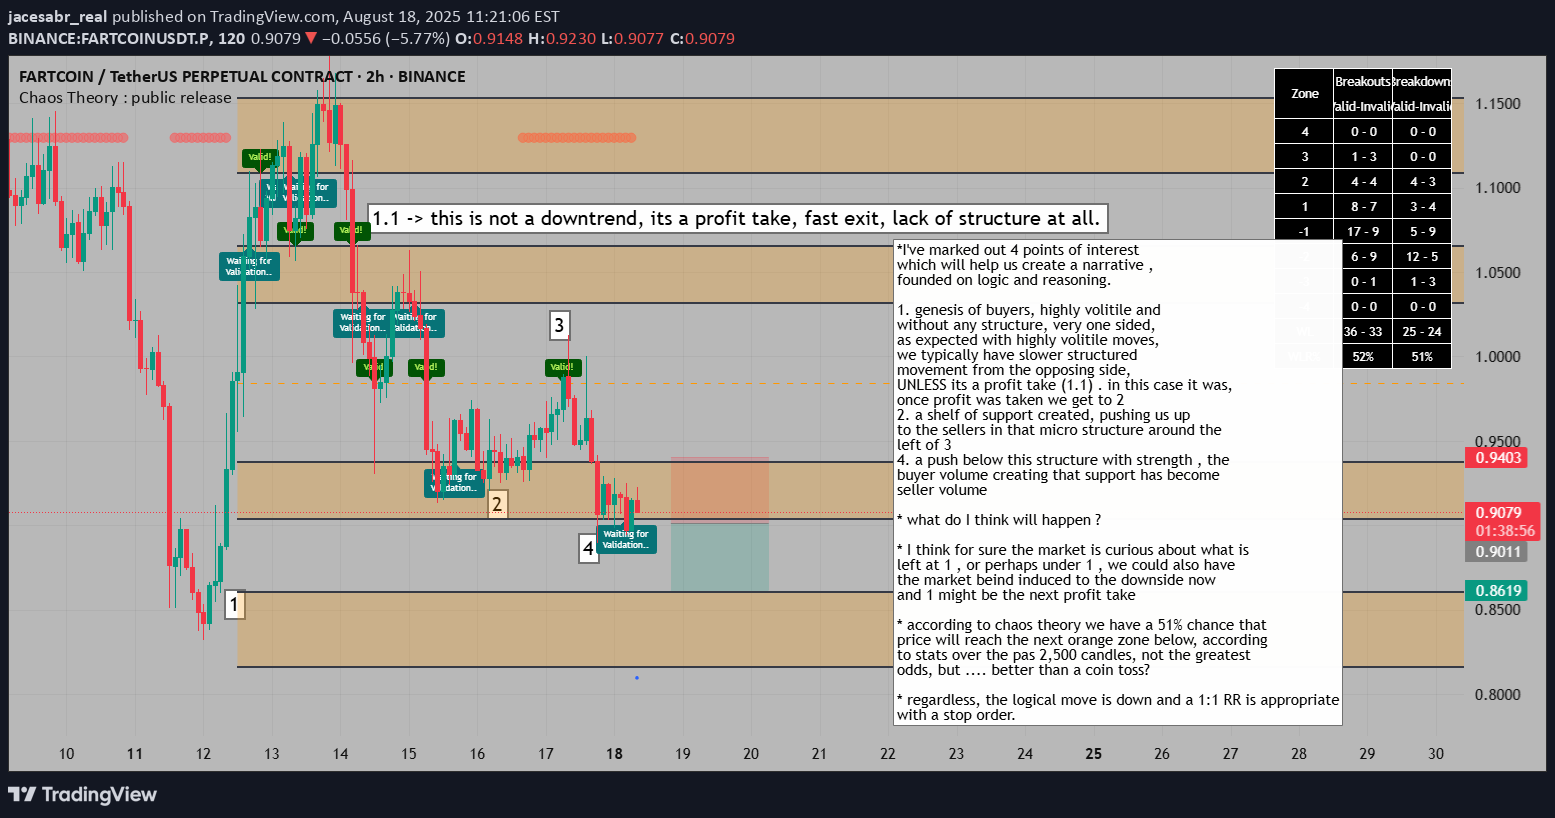Click the '4 - 3' breakdown cell for zone 2
Screen dimensions: 1555x818
[x=1422, y=181]
